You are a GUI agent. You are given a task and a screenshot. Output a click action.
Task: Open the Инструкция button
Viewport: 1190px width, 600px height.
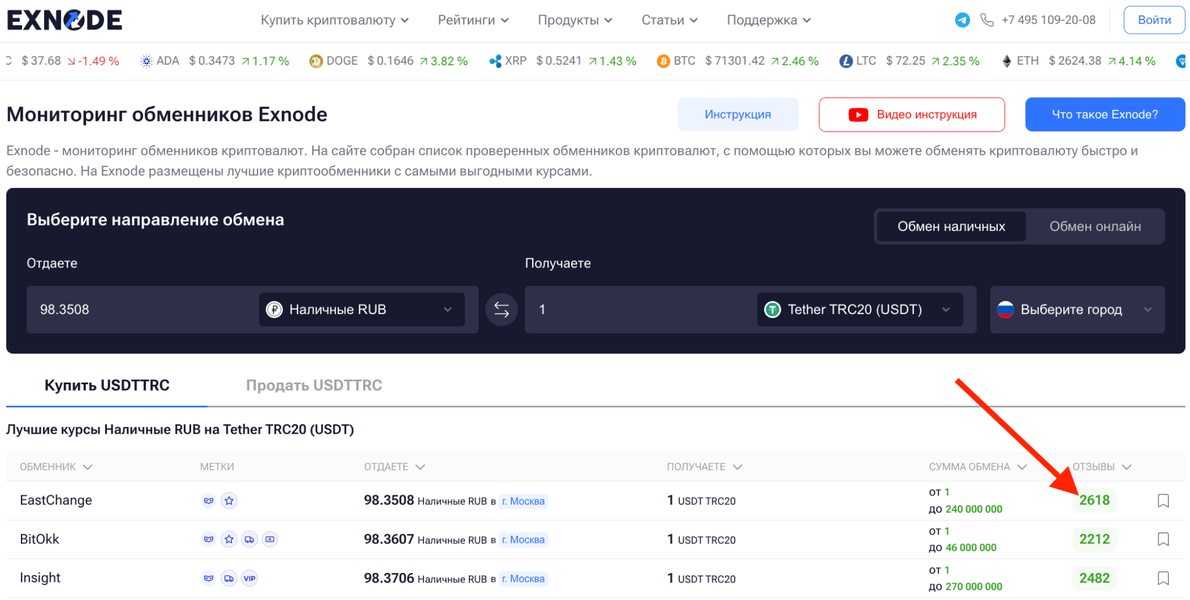click(738, 115)
